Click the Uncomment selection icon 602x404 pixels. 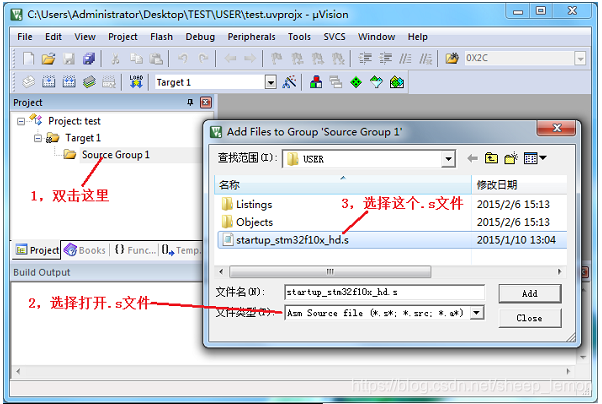coord(425,58)
